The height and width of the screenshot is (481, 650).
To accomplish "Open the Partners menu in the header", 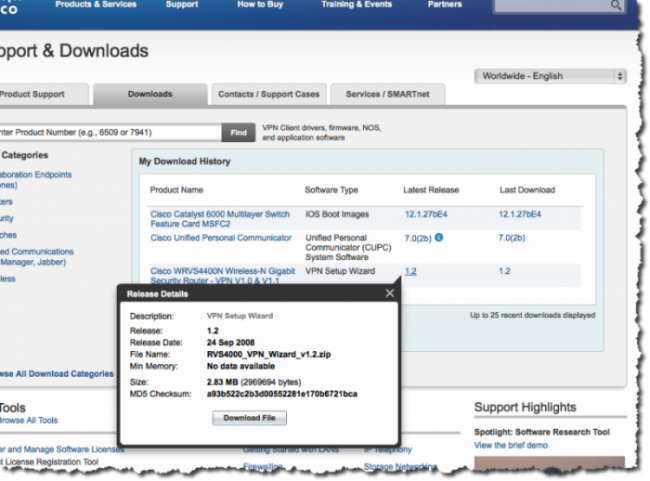I will point(445,5).
